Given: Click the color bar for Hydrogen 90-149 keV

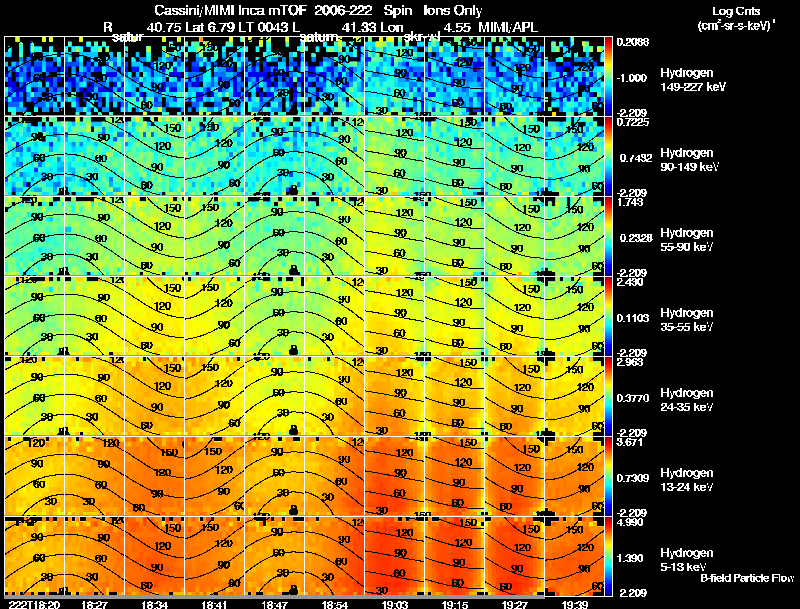Looking at the screenshot, I should point(608,156).
